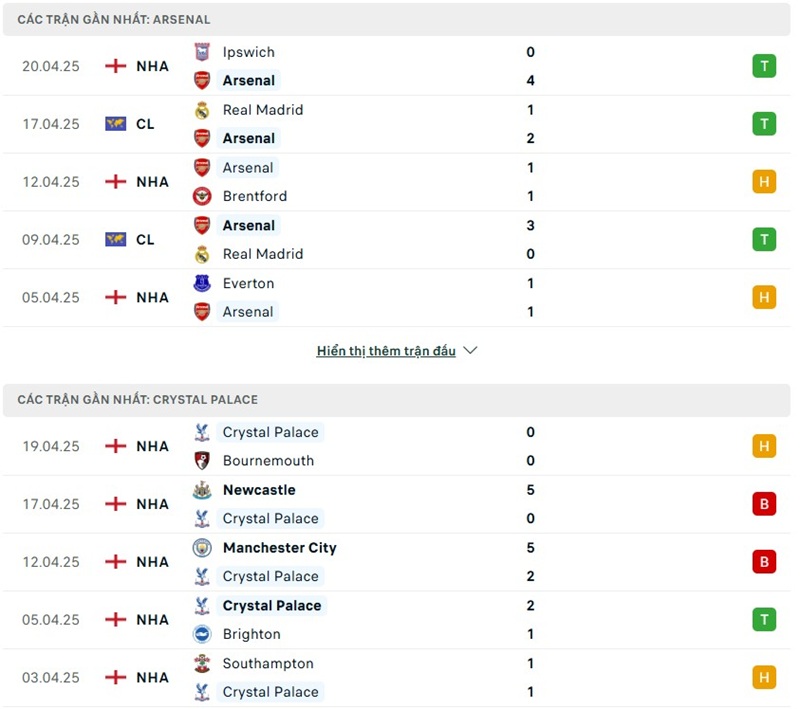Click the Brighton team crest icon
The height and width of the screenshot is (709, 800).
tap(202, 634)
